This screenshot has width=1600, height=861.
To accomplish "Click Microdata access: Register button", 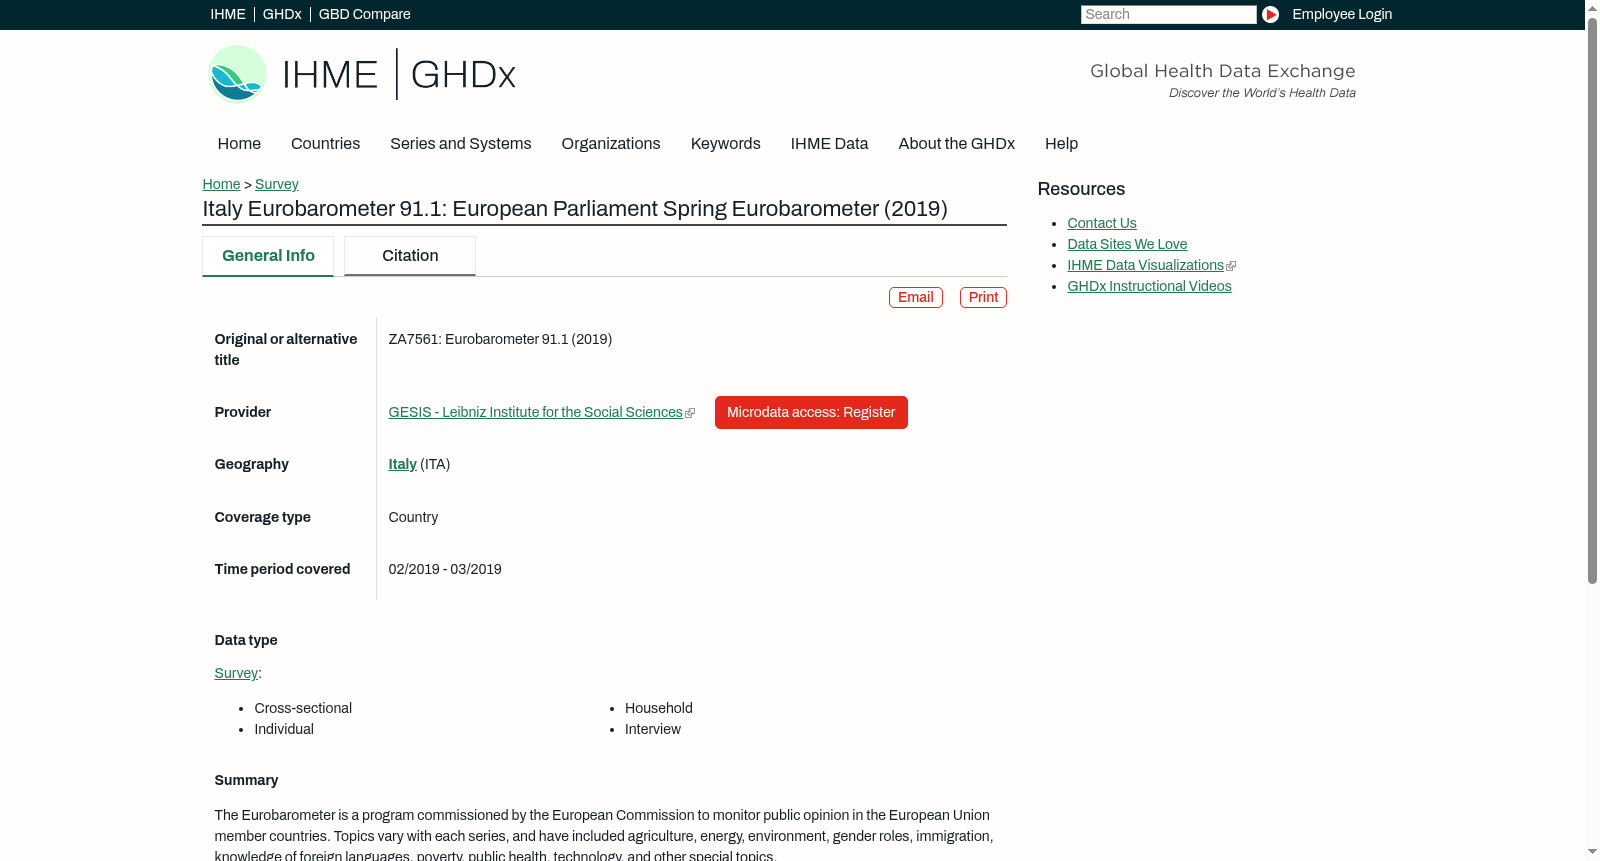I will click(811, 412).
